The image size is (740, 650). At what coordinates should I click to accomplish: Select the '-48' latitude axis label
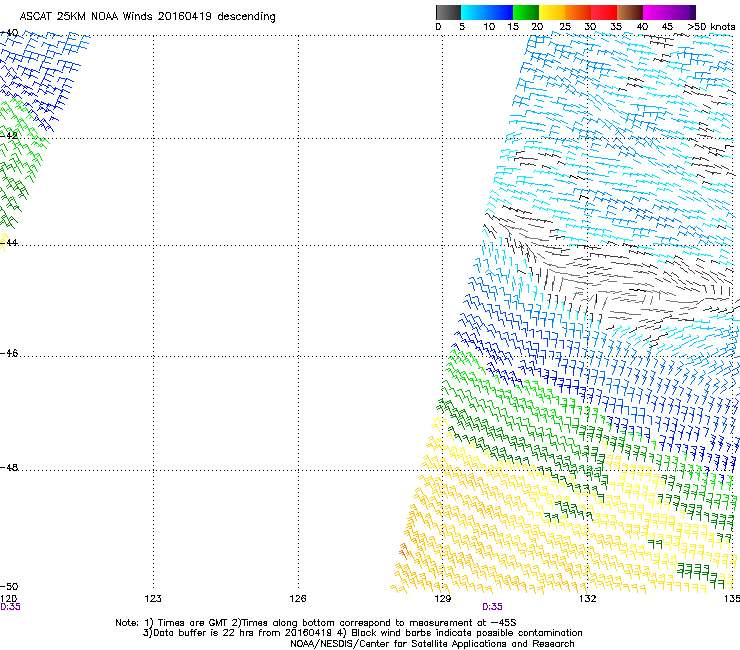[x=9, y=468]
